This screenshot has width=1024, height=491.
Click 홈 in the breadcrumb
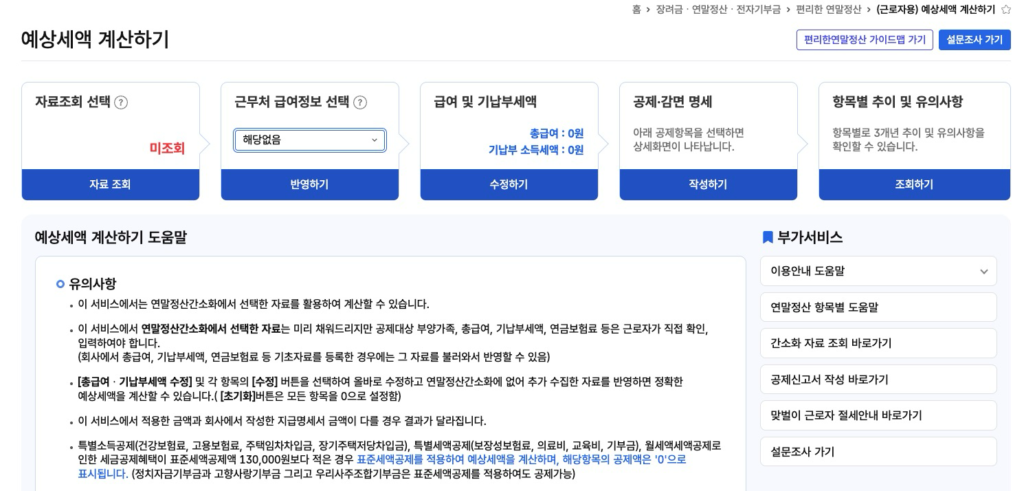pyautogui.click(x=636, y=9)
